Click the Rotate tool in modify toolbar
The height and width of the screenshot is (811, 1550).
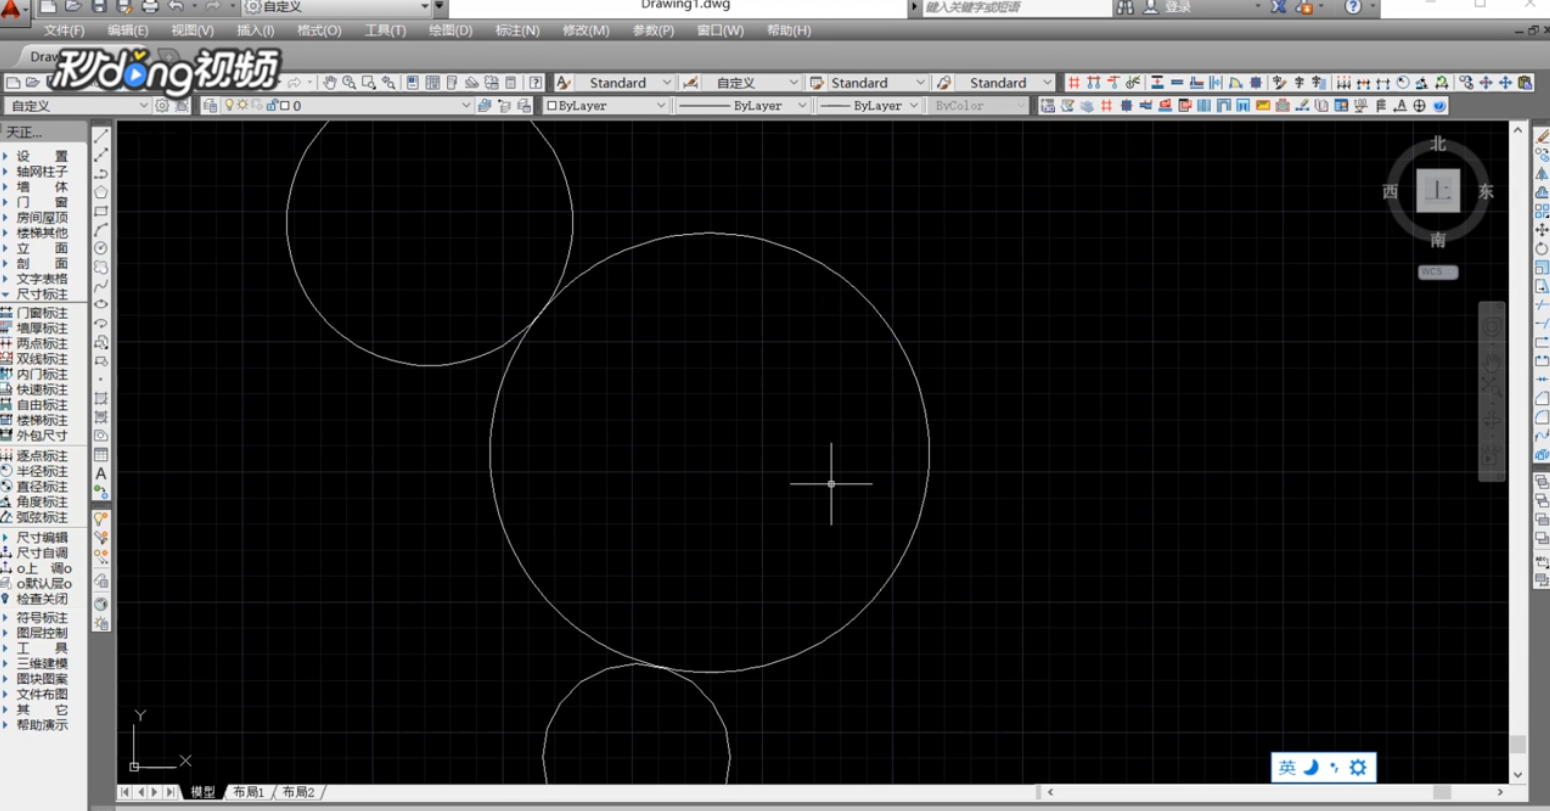pyautogui.click(x=1542, y=249)
